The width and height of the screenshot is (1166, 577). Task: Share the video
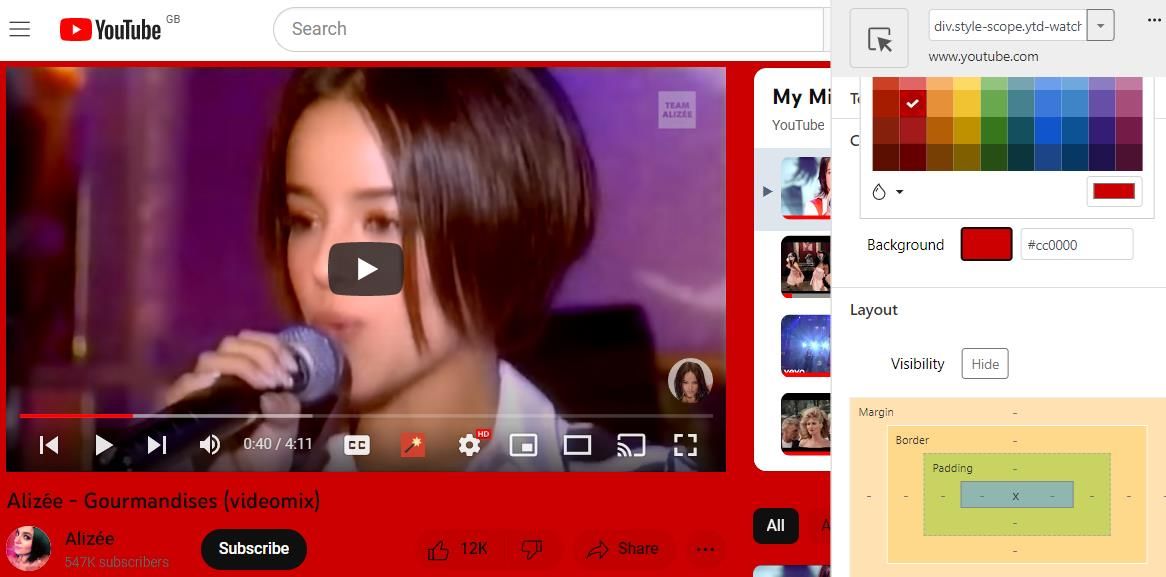click(x=623, y=549)
